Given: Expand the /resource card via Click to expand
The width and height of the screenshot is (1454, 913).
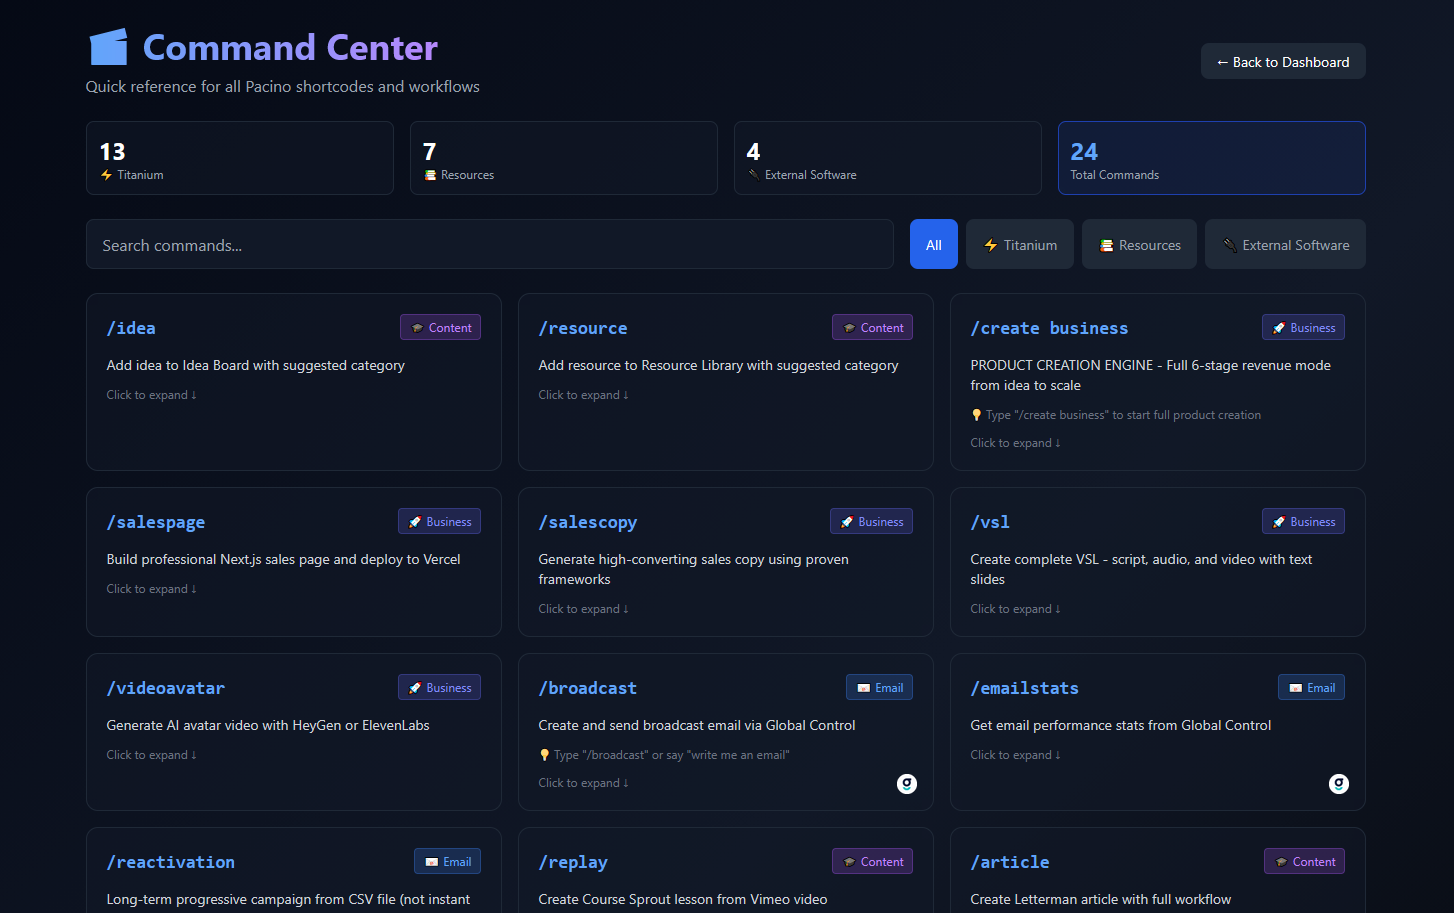Looking at the screenshot, I should point(583,395).
